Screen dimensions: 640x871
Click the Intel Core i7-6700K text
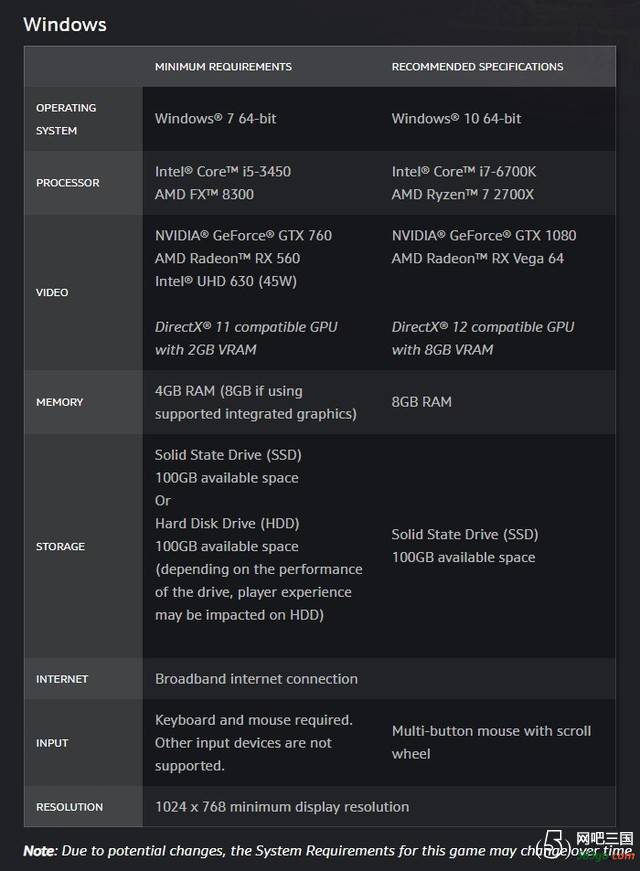pyautogui.click(x=464, y=171)
